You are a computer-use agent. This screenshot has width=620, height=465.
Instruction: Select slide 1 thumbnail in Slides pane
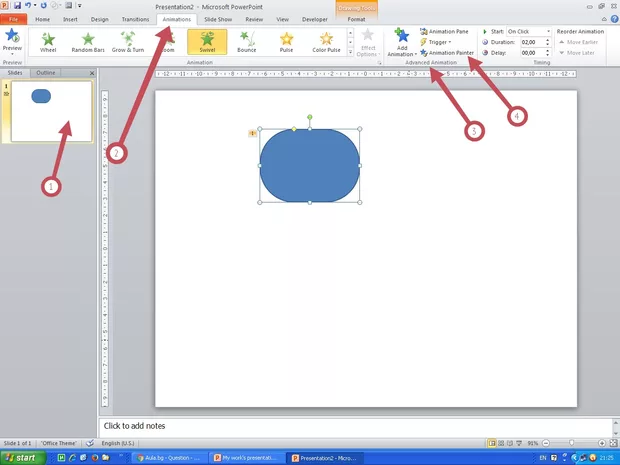point(52,111)
